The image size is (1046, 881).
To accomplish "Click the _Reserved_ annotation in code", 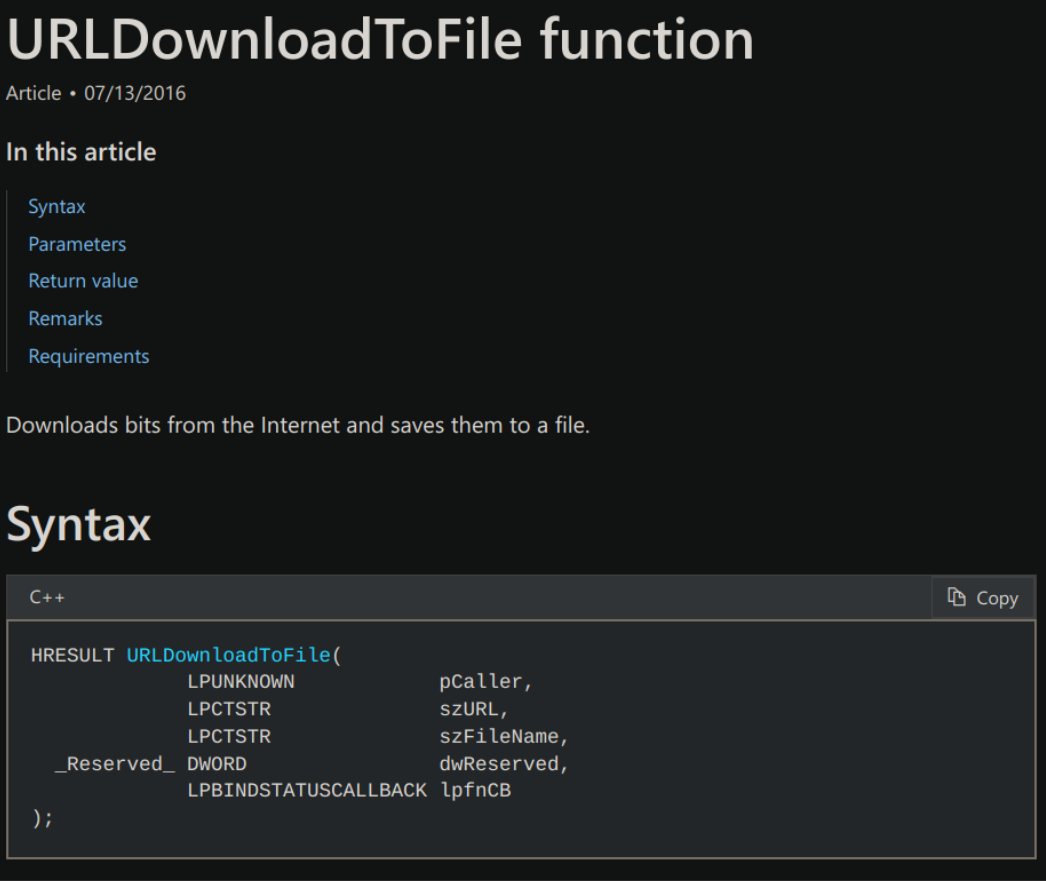I will [114, 764].
